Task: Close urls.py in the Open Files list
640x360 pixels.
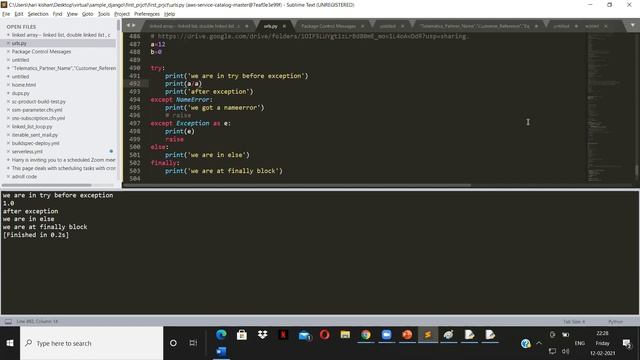Action: [x=8, y=43]
